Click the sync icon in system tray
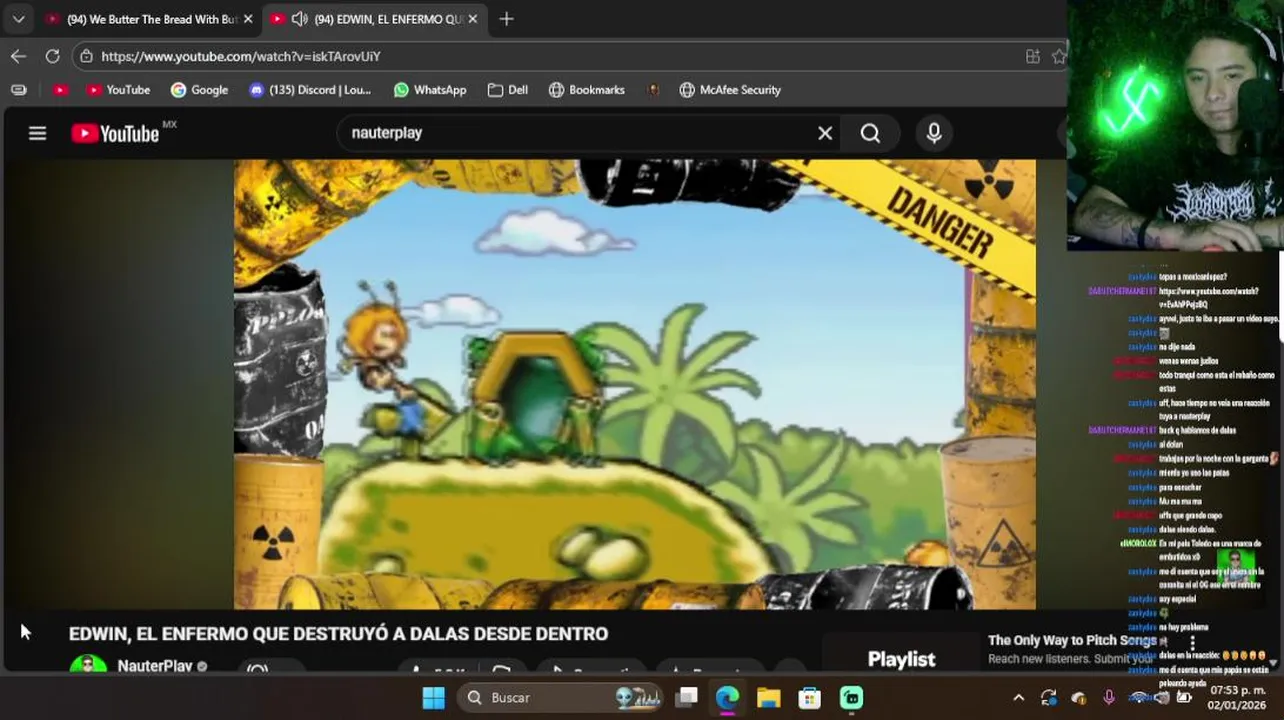The height and width of the screenshot is (720, 1284). tap(1048, 697)
